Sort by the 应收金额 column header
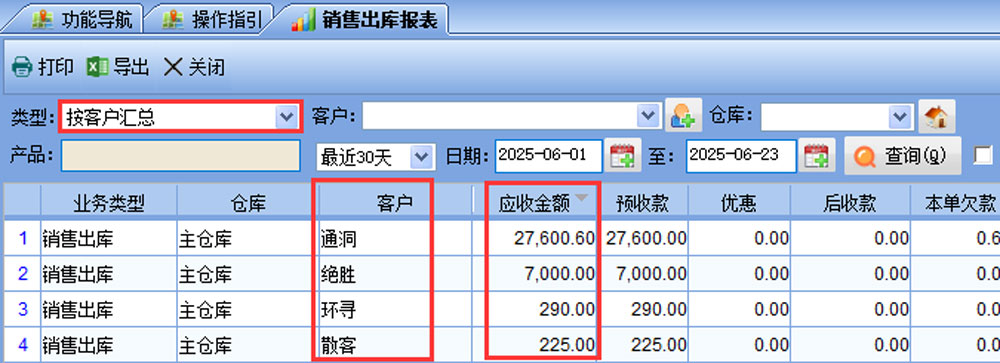This screenshot has height=363, width=1000. click(542, 203)
